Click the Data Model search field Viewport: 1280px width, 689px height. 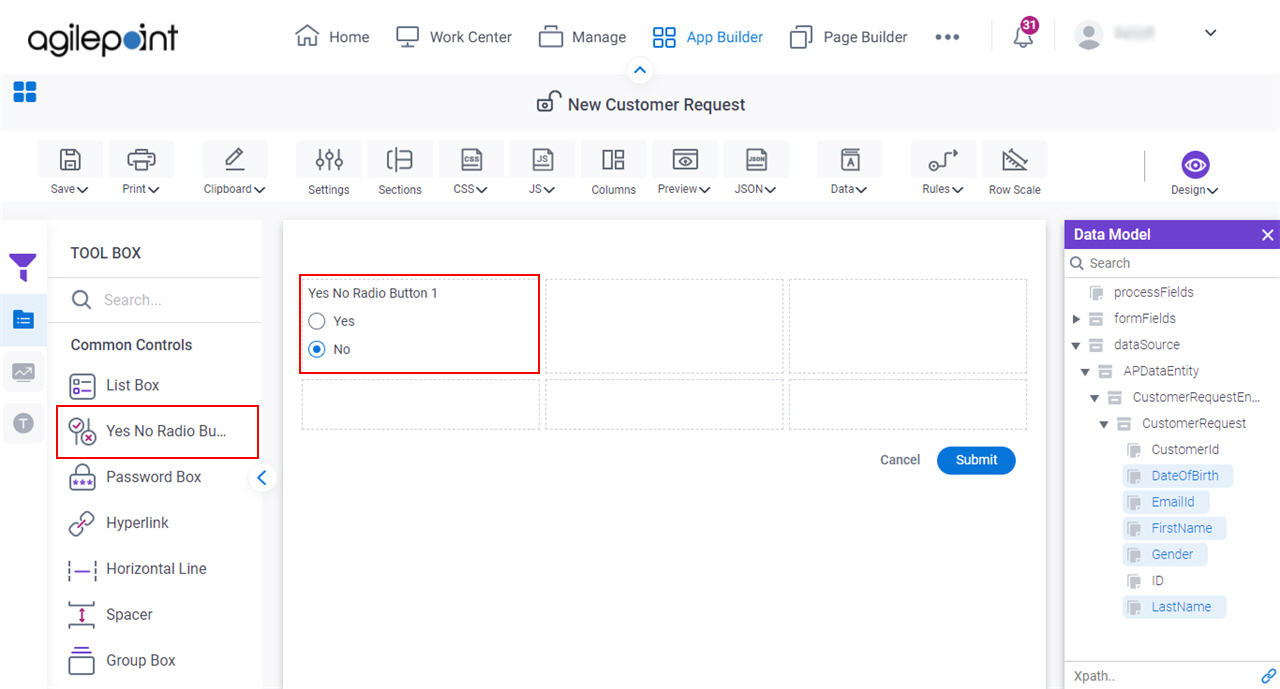point(1172,263)
